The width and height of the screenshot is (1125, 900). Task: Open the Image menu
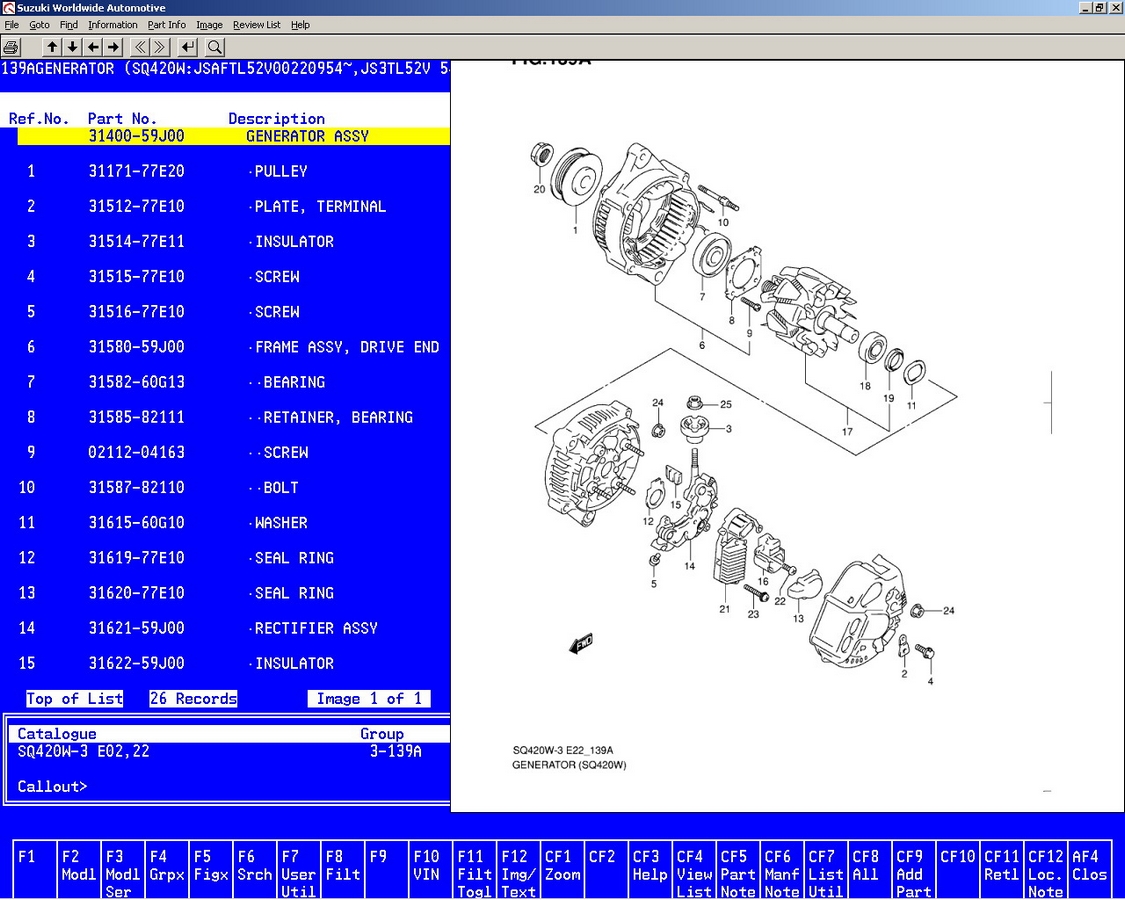coord(210,24)
